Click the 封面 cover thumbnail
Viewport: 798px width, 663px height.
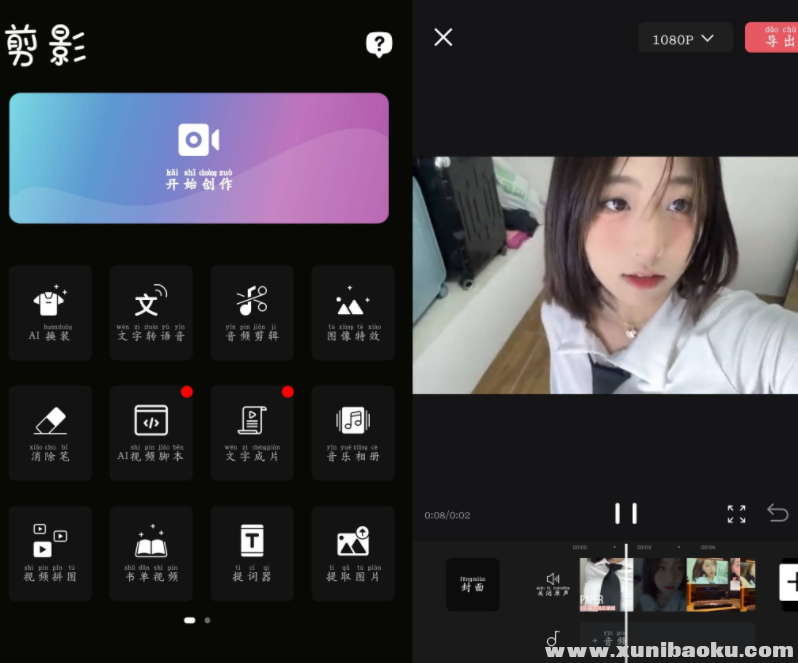pos(472,584)
